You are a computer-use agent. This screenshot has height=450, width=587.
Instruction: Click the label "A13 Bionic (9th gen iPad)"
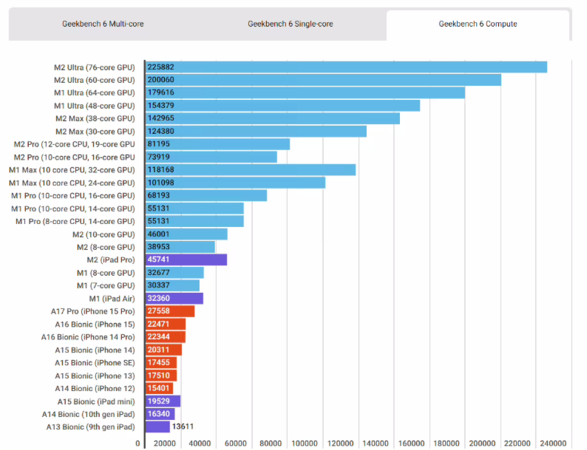click(x=91, y=427)
